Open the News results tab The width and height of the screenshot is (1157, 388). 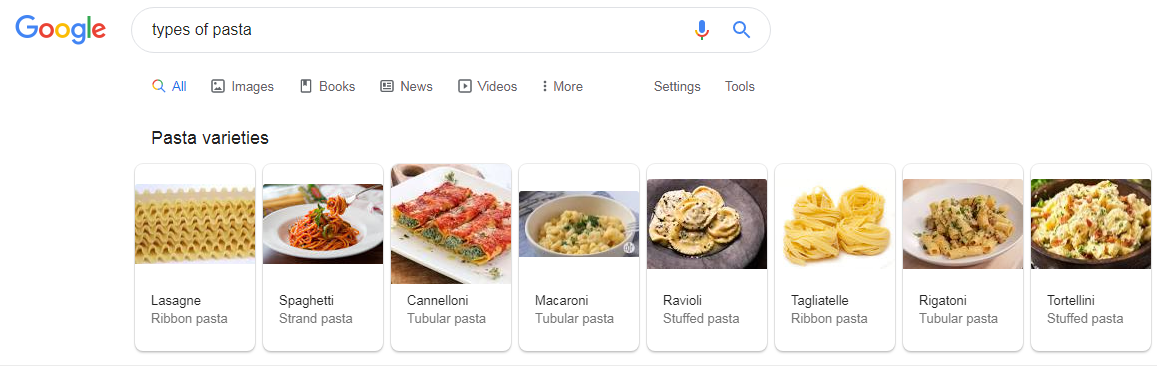(x=406, y=86)
